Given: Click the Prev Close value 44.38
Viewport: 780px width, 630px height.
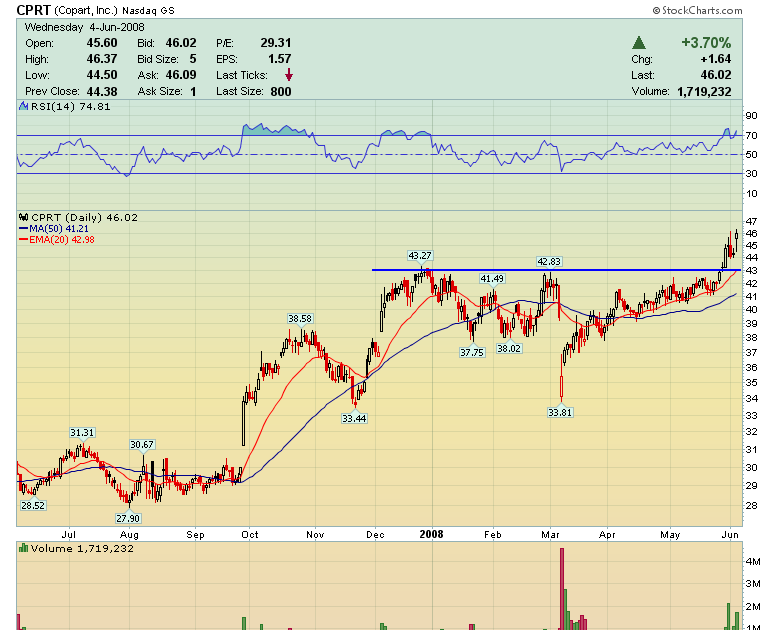Looking at the screenshot, I should coord(101,92).
